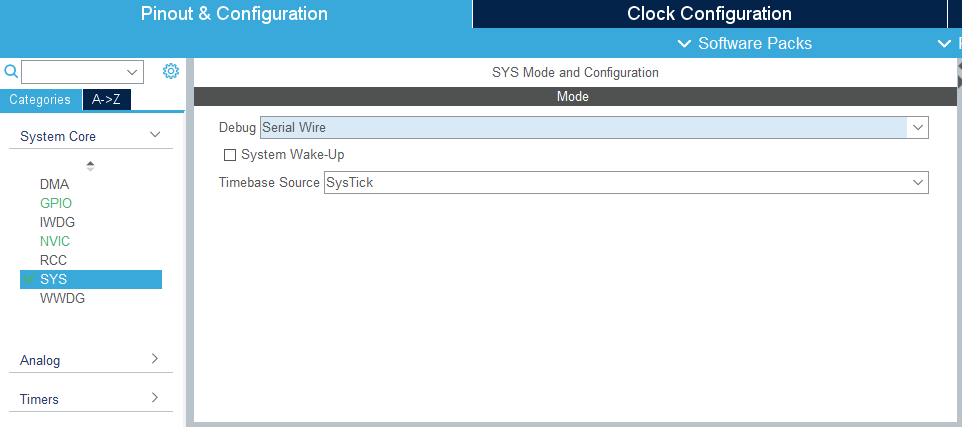Select the Categories tab
This screenshot has width=962, height=427.
[40, 99]
